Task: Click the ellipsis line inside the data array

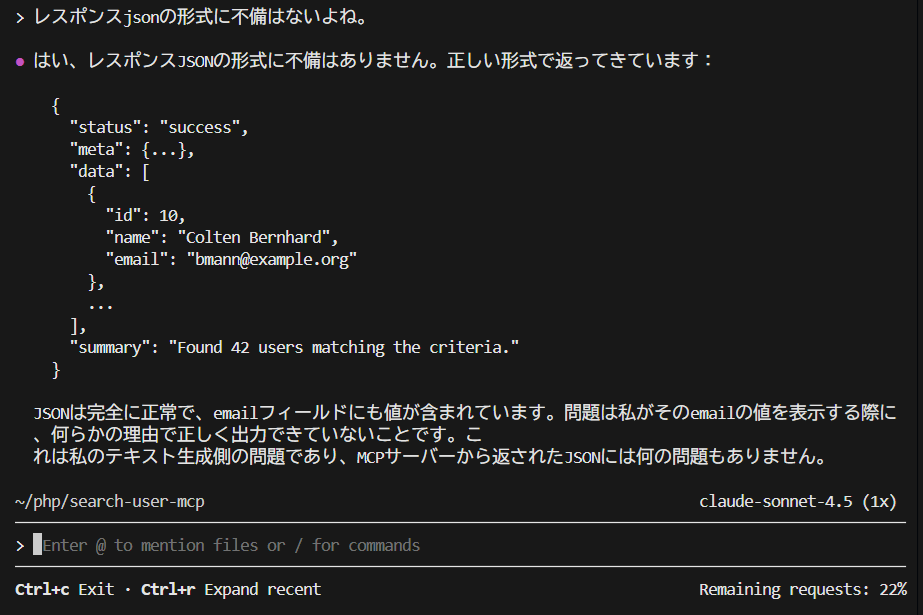Action: tap(100, 304)
